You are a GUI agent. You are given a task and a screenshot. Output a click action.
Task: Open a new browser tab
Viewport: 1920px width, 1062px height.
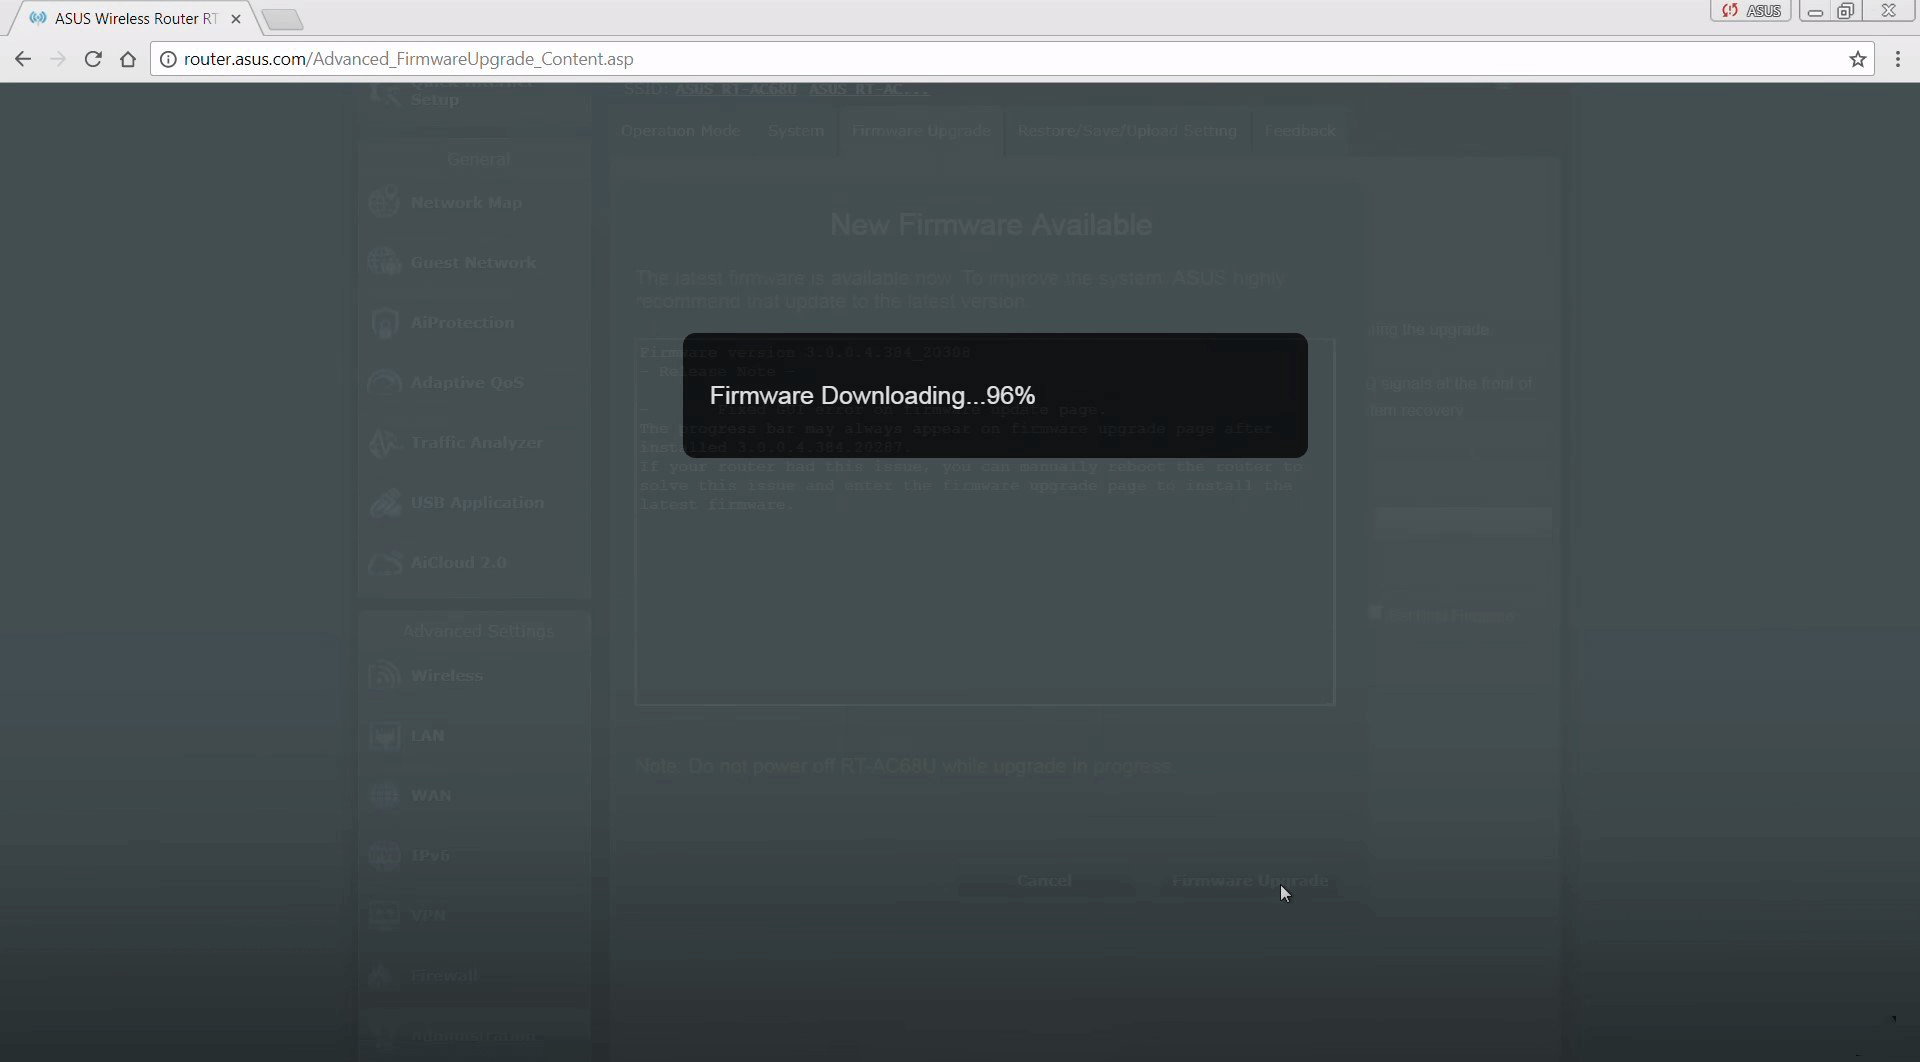[x=283, y=19]
